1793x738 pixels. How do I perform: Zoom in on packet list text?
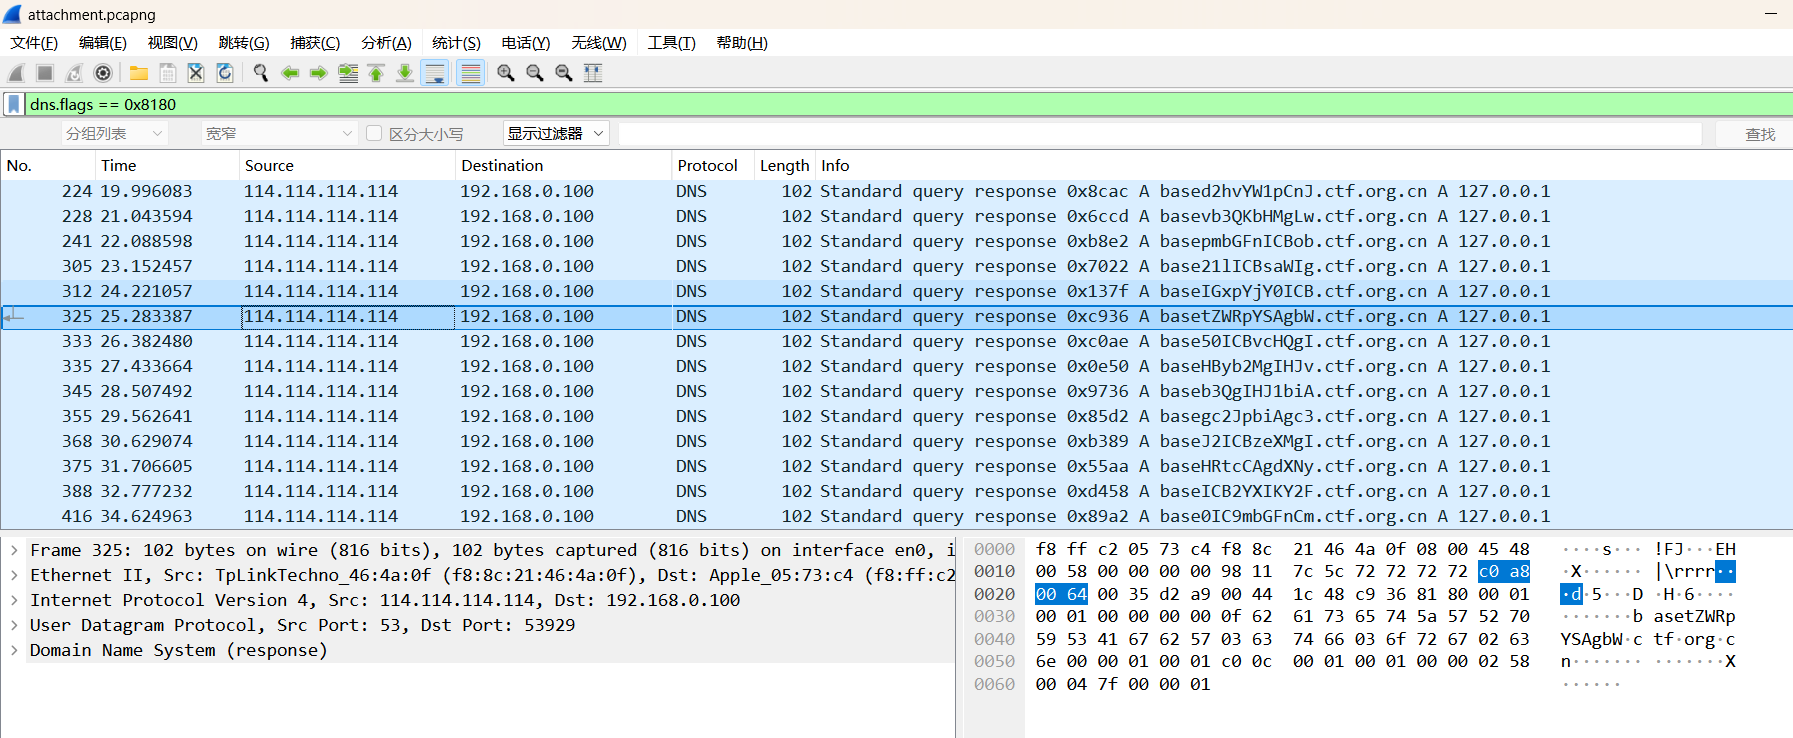[506, 73]
